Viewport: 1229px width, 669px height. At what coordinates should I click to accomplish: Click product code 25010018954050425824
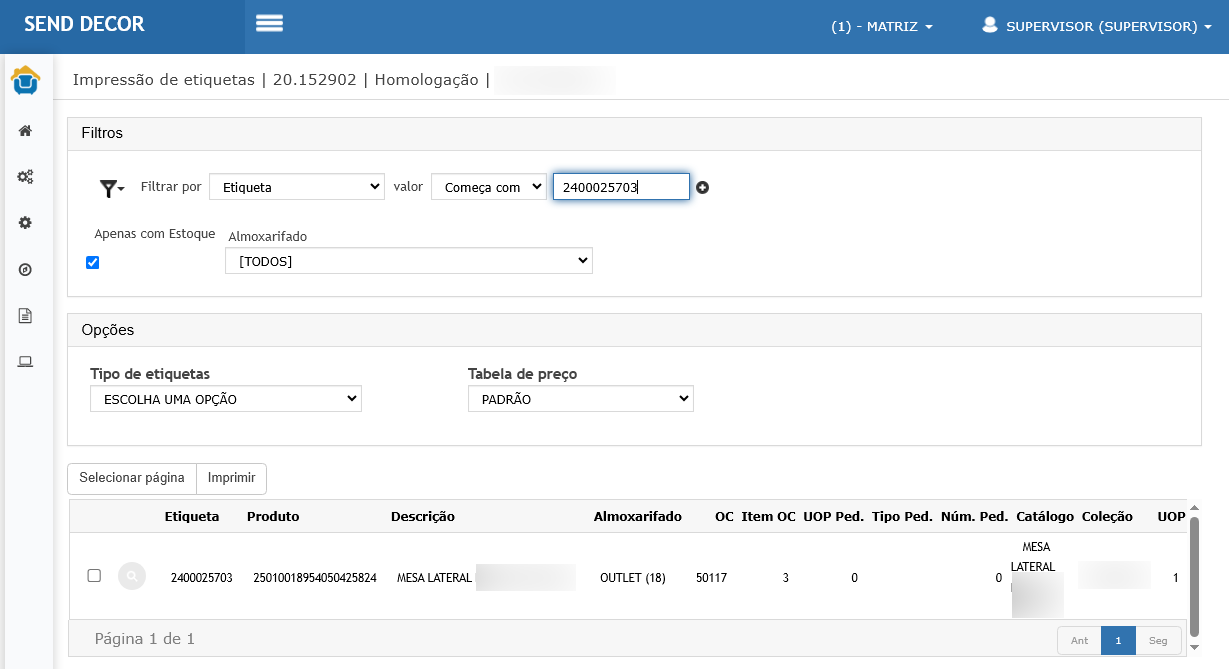pyautogui.click(x=315, y=577)
